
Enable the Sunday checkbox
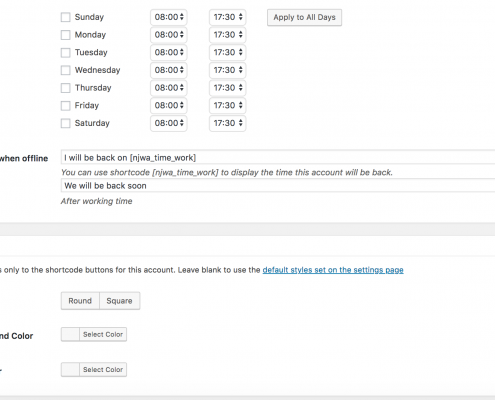click(66, 17)
